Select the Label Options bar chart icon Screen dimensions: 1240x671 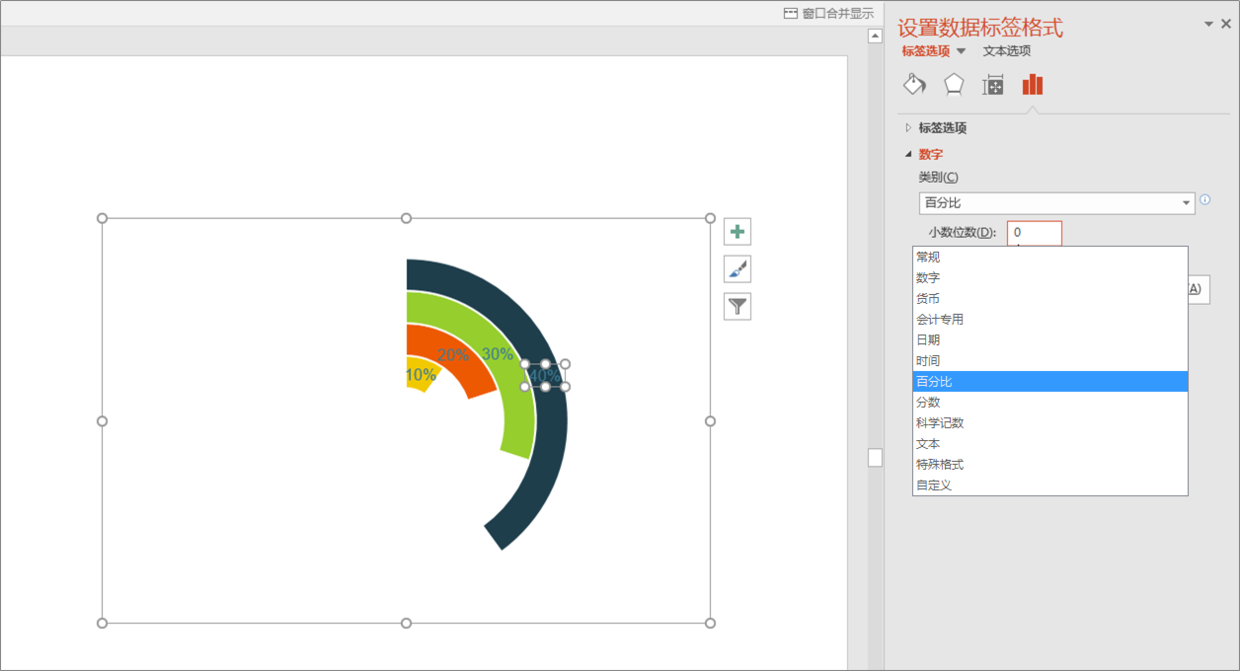pyautogui.click(x=1032, y=85)
